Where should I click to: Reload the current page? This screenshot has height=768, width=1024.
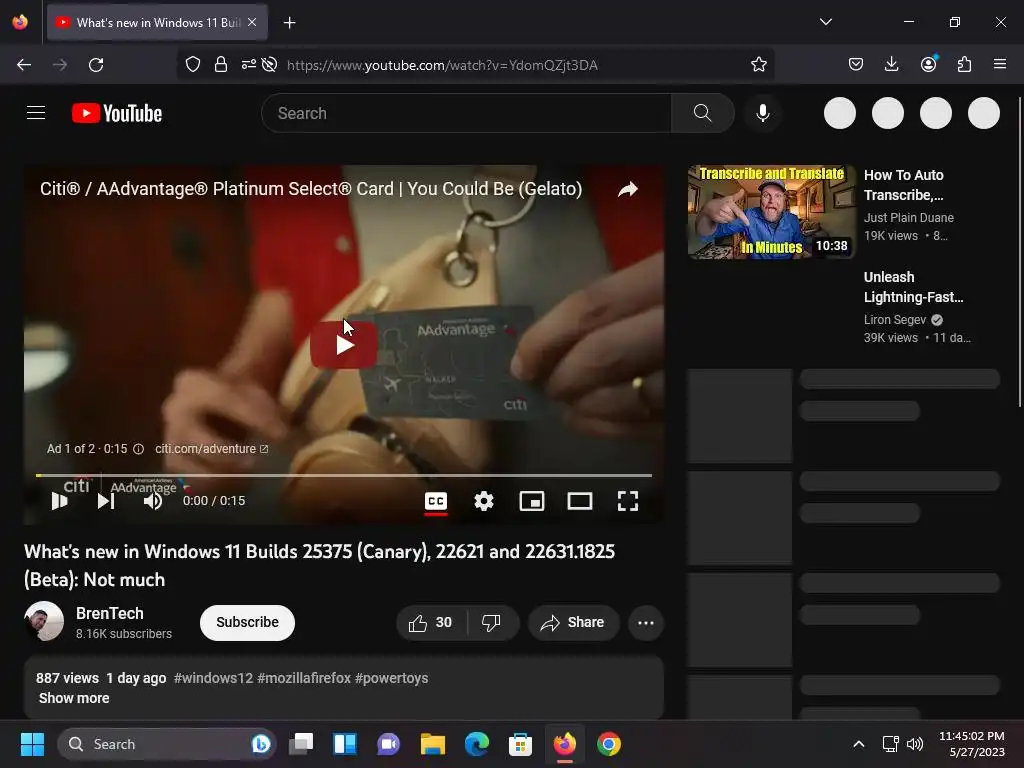[96, 65]
